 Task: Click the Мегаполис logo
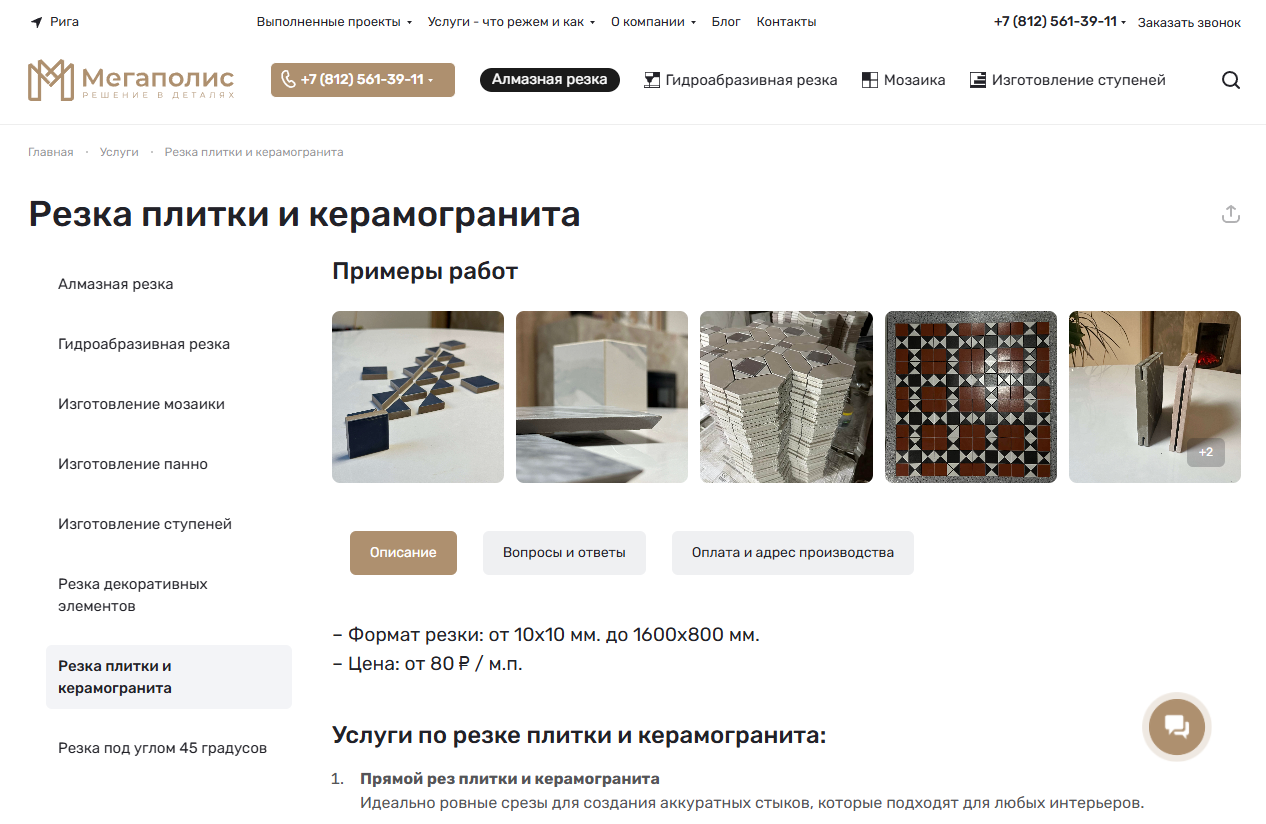(x=131, y=80)
